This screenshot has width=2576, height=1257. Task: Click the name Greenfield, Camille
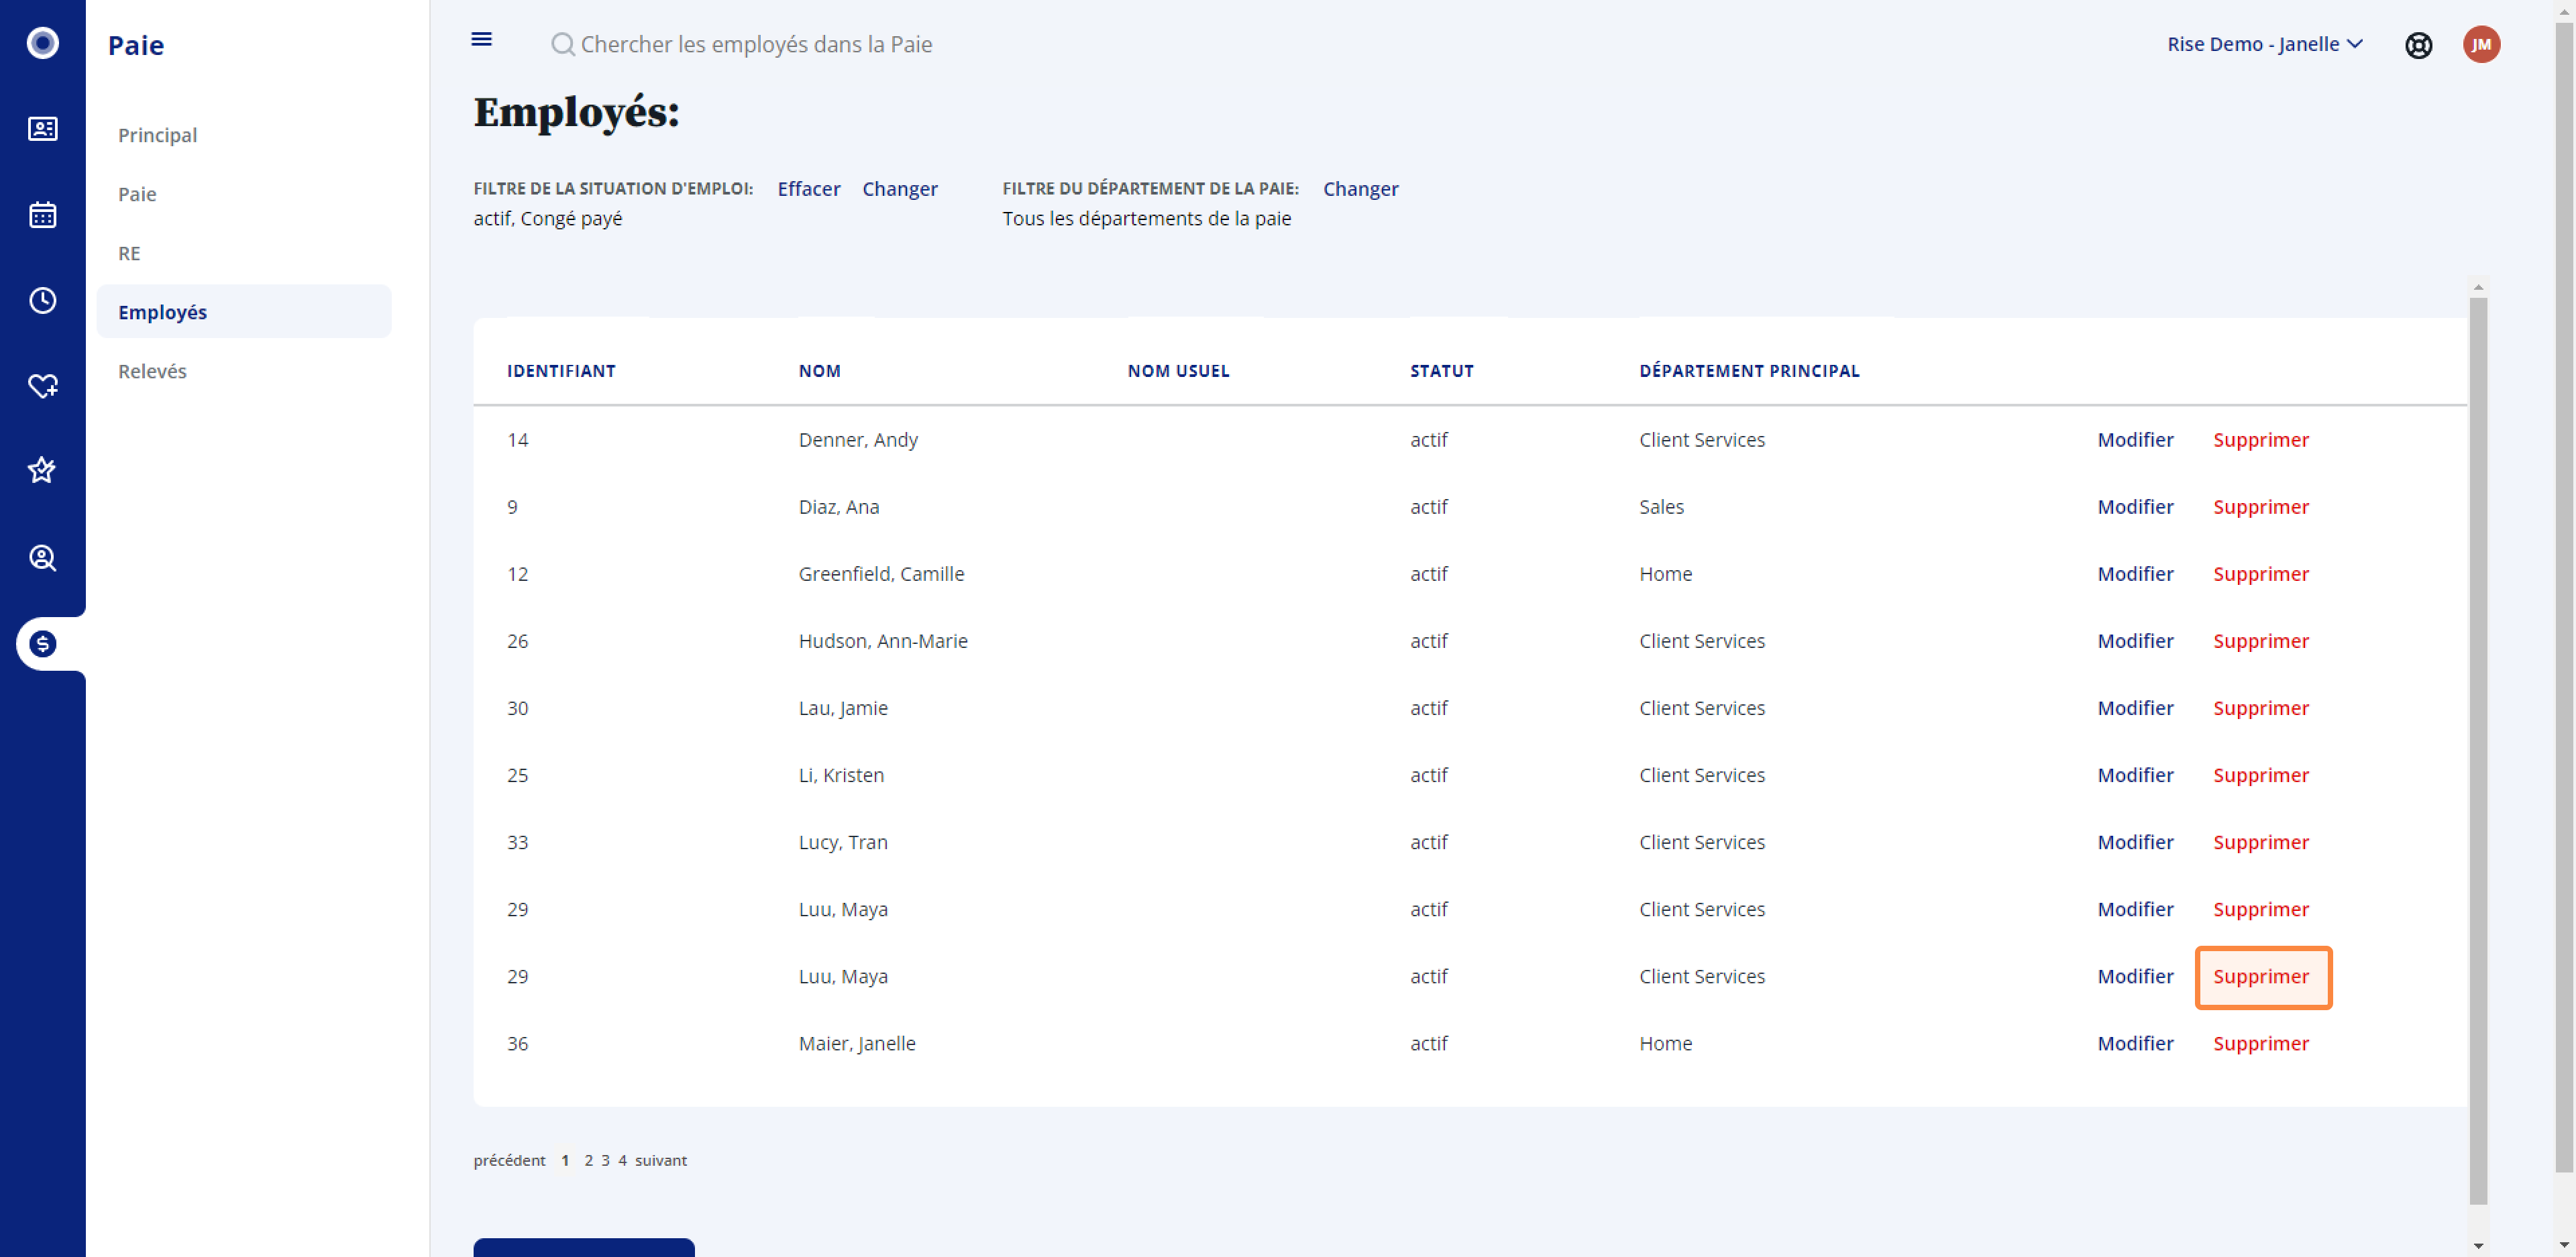[881, 574]
